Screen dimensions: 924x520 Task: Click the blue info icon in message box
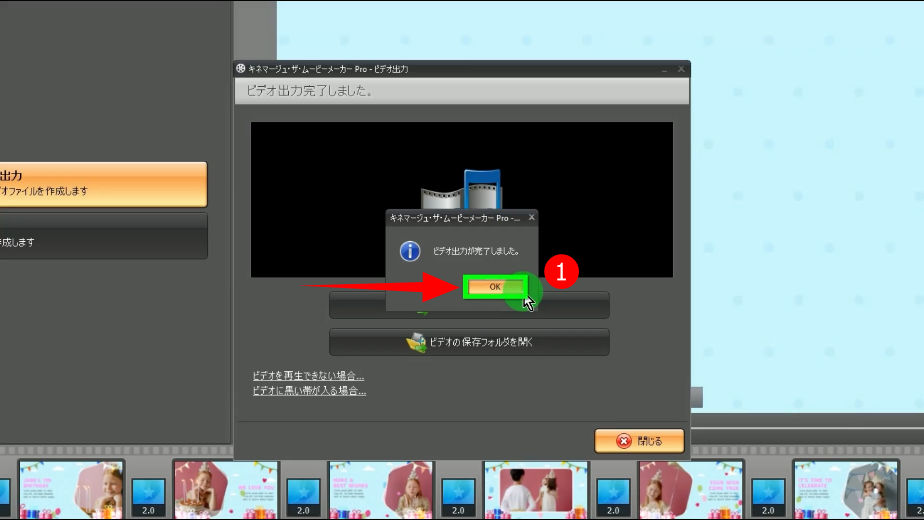point(410,251)
